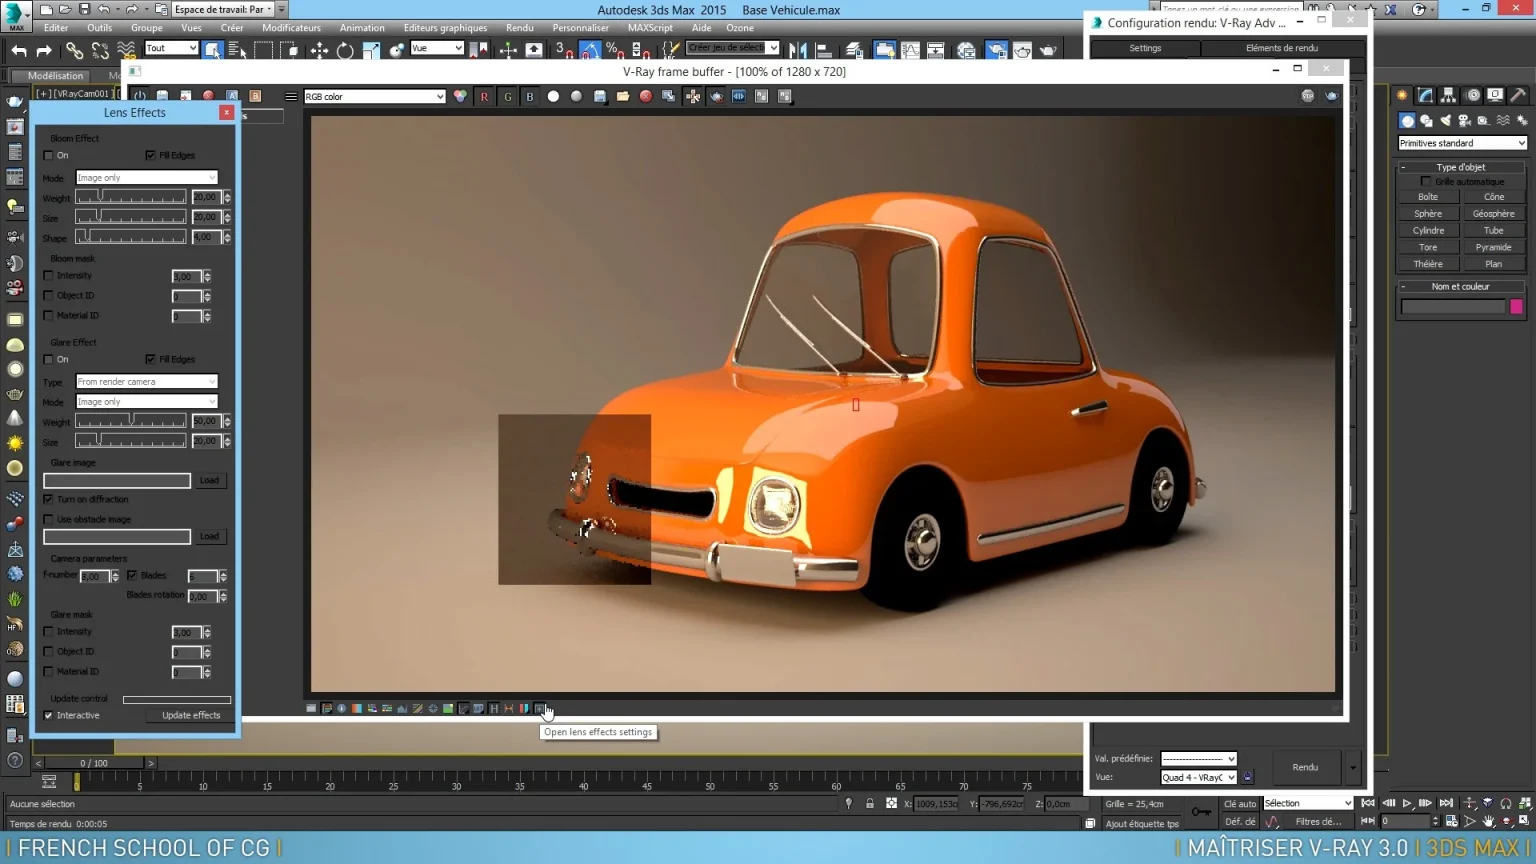Click the Stop rendering icon
This screenshot has width=1536, height=864.
coord(1308,96)
